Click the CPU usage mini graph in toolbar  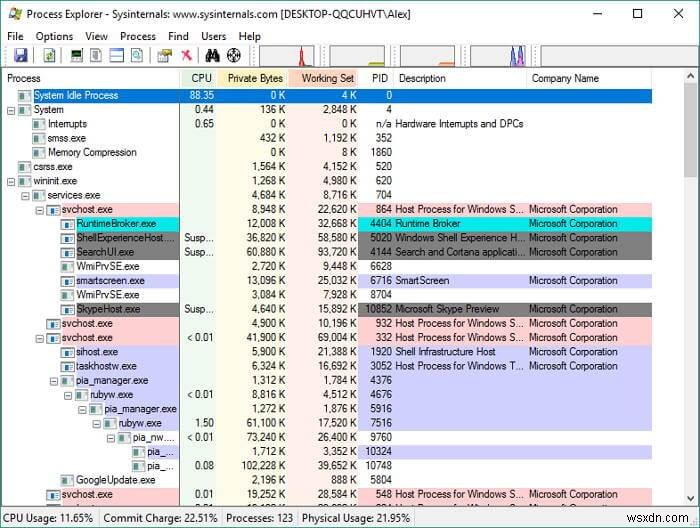(286, 56)
